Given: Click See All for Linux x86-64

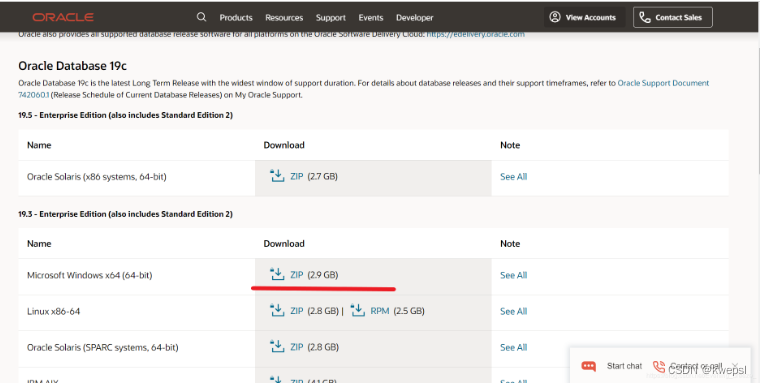Looking at the screenshot, I should (513, 311).
